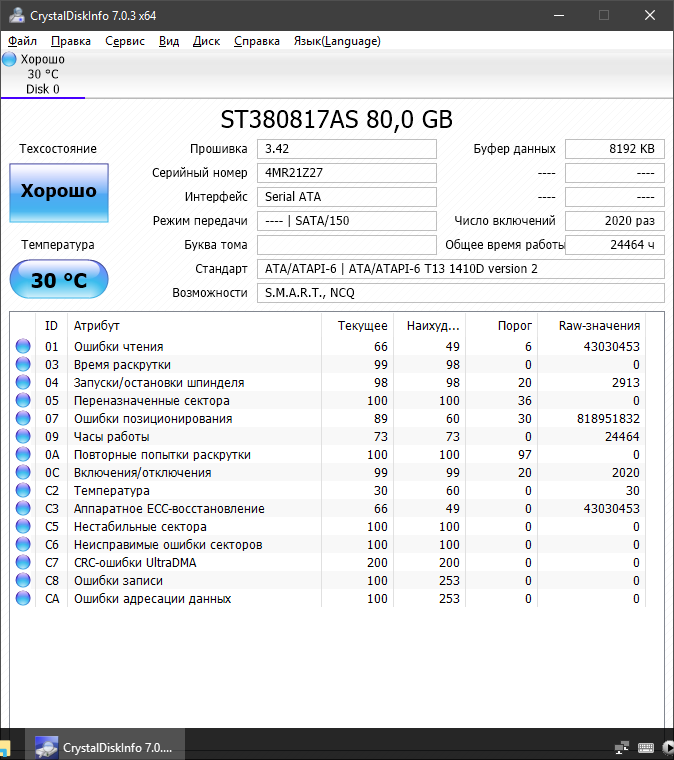Select the Повторные попытки раскрутки text

tap(162, 455)
